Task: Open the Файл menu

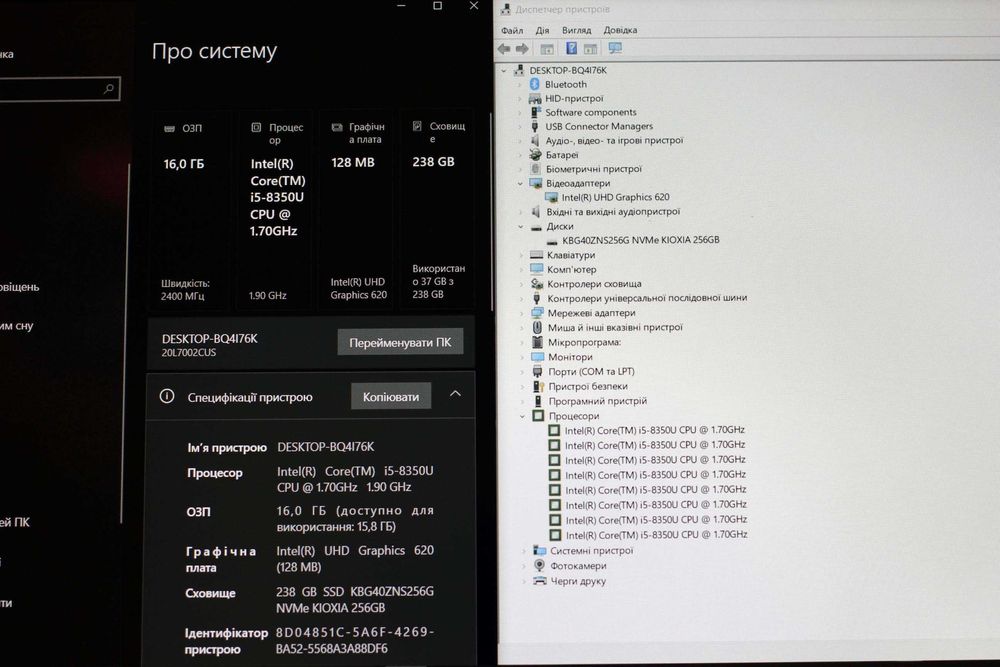Action: (x=511, y=31)
